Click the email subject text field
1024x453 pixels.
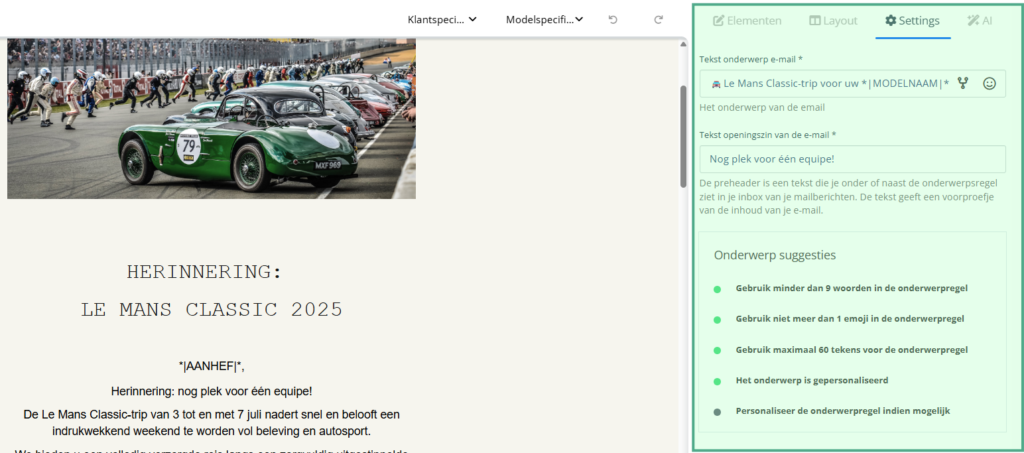pyautogui.click(x=828, y=84)
